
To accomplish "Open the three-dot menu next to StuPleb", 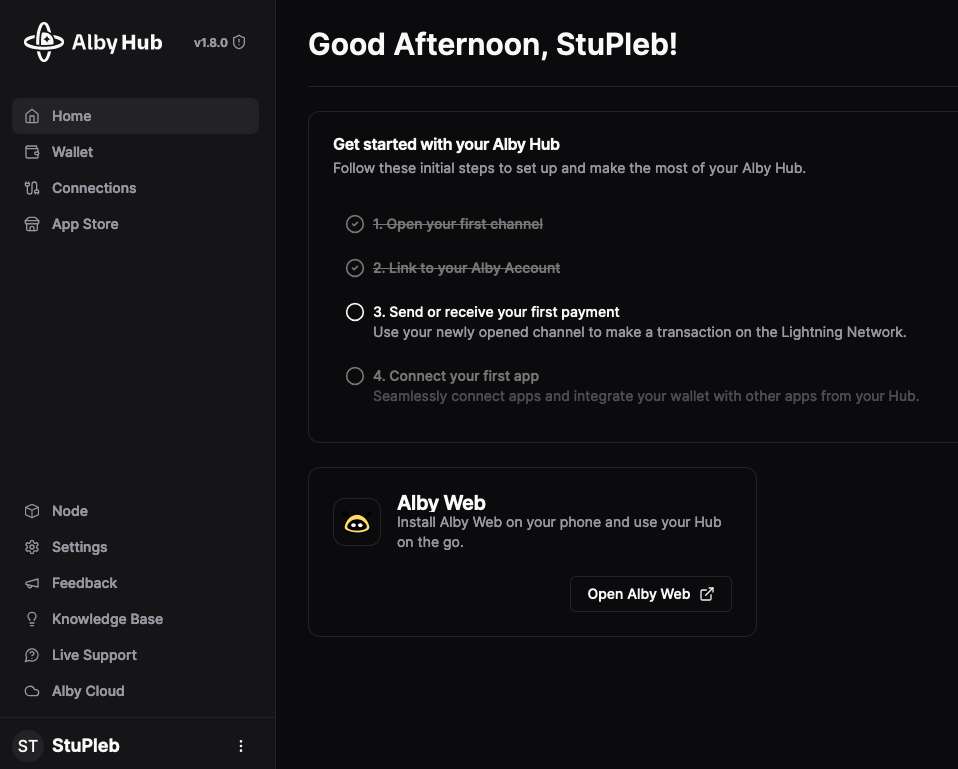I will click(x=240, y=746).
